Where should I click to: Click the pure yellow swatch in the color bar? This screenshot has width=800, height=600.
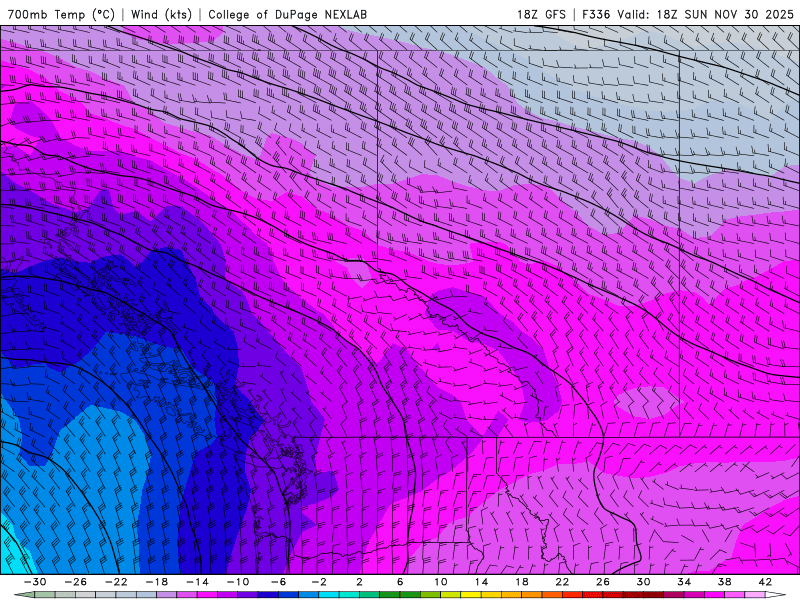[x=471, y=595]
